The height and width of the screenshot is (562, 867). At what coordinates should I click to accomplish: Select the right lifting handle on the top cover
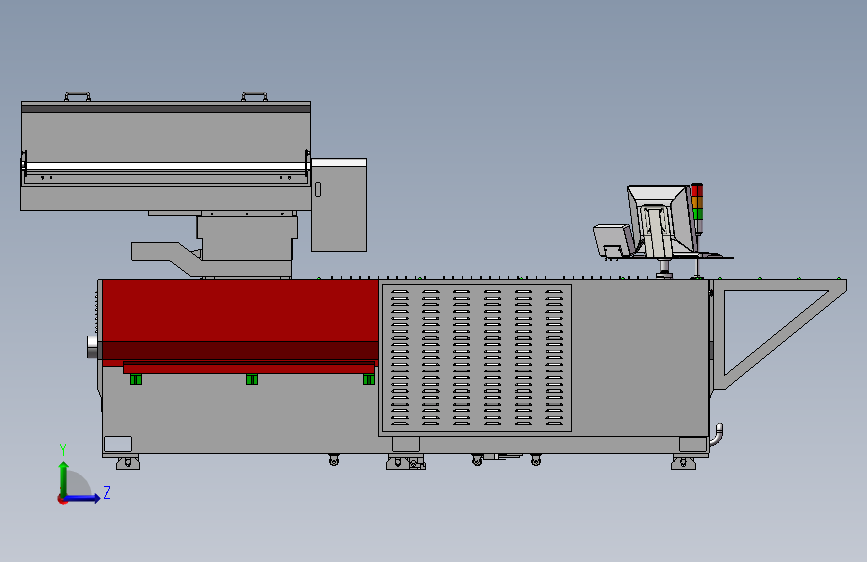(254, 97)
